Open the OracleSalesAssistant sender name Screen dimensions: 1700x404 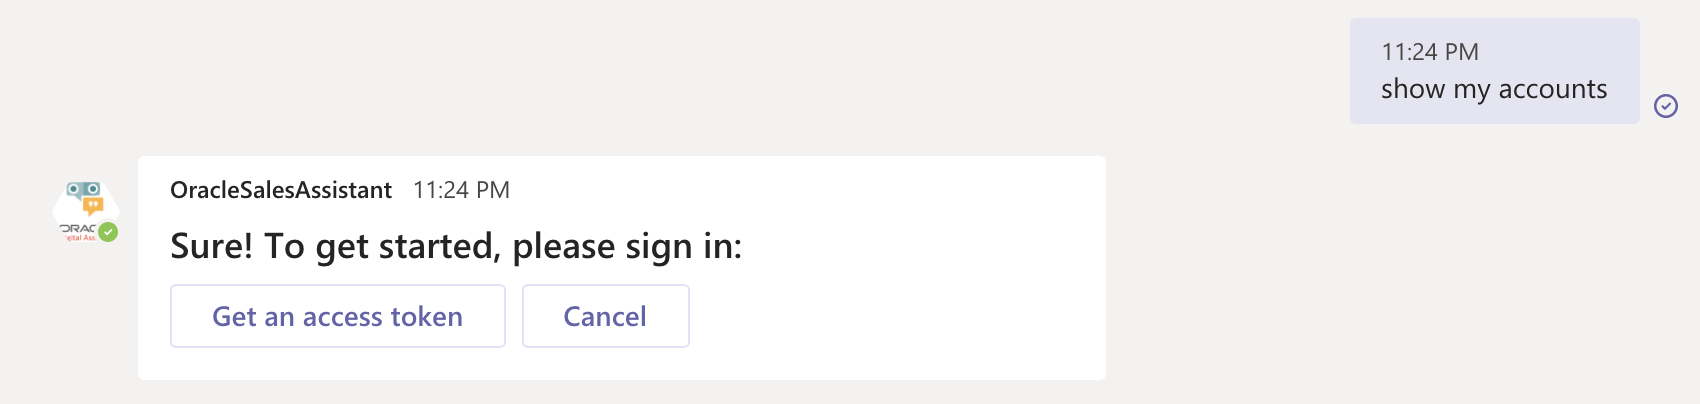[281, 190]
